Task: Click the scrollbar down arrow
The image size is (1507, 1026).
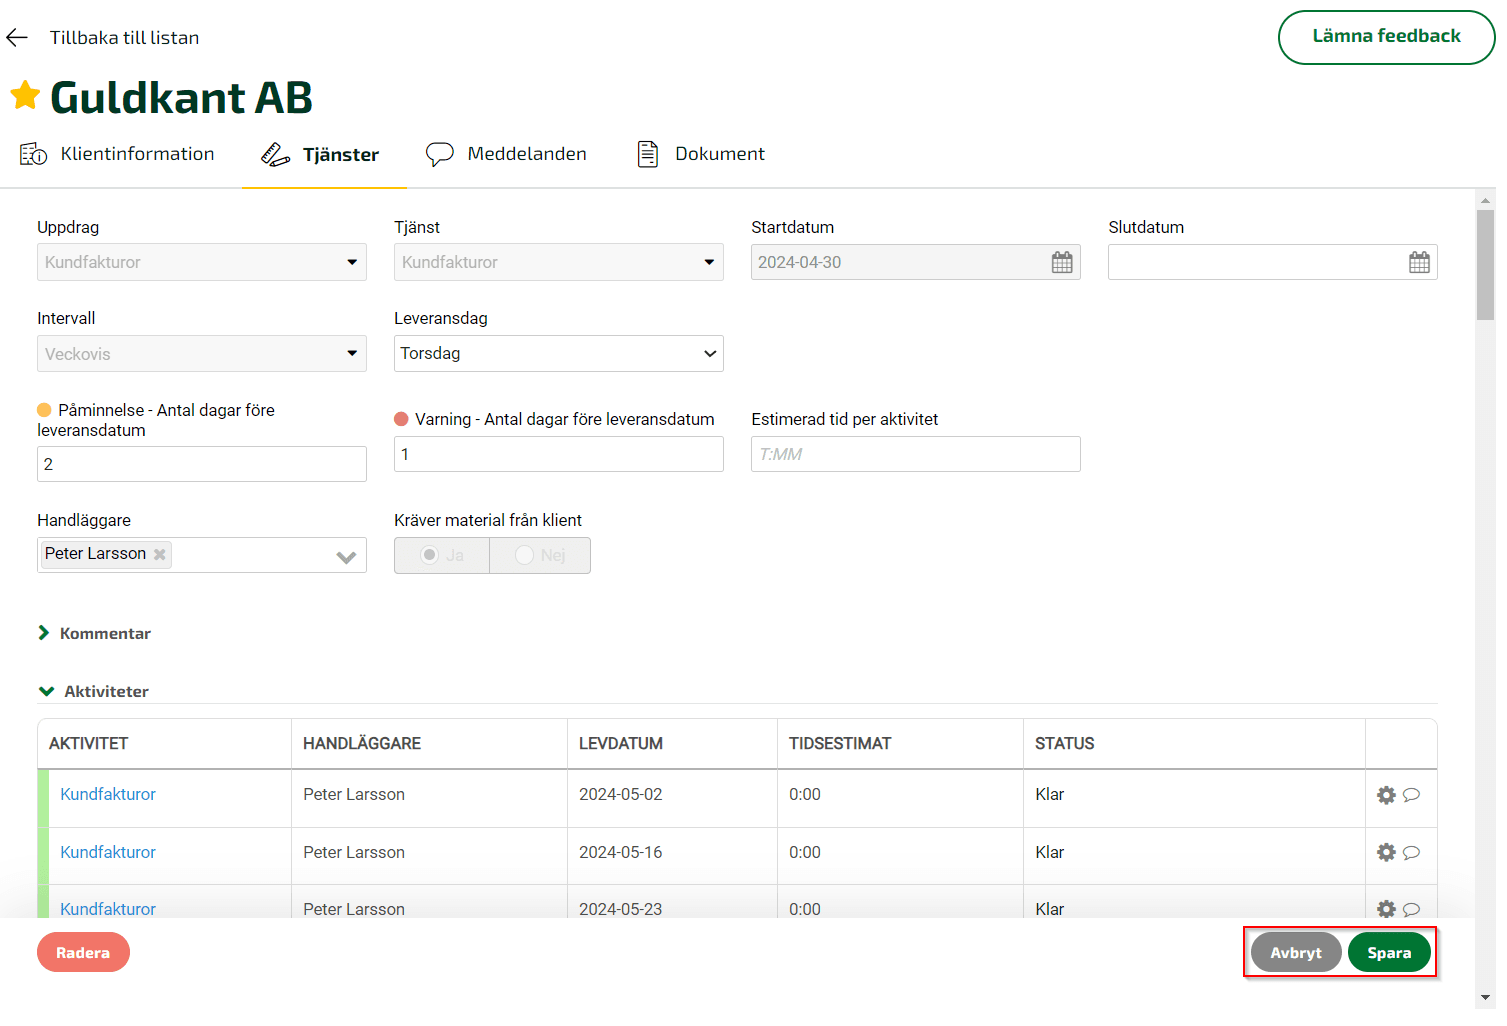Action: click(1485, 997)
